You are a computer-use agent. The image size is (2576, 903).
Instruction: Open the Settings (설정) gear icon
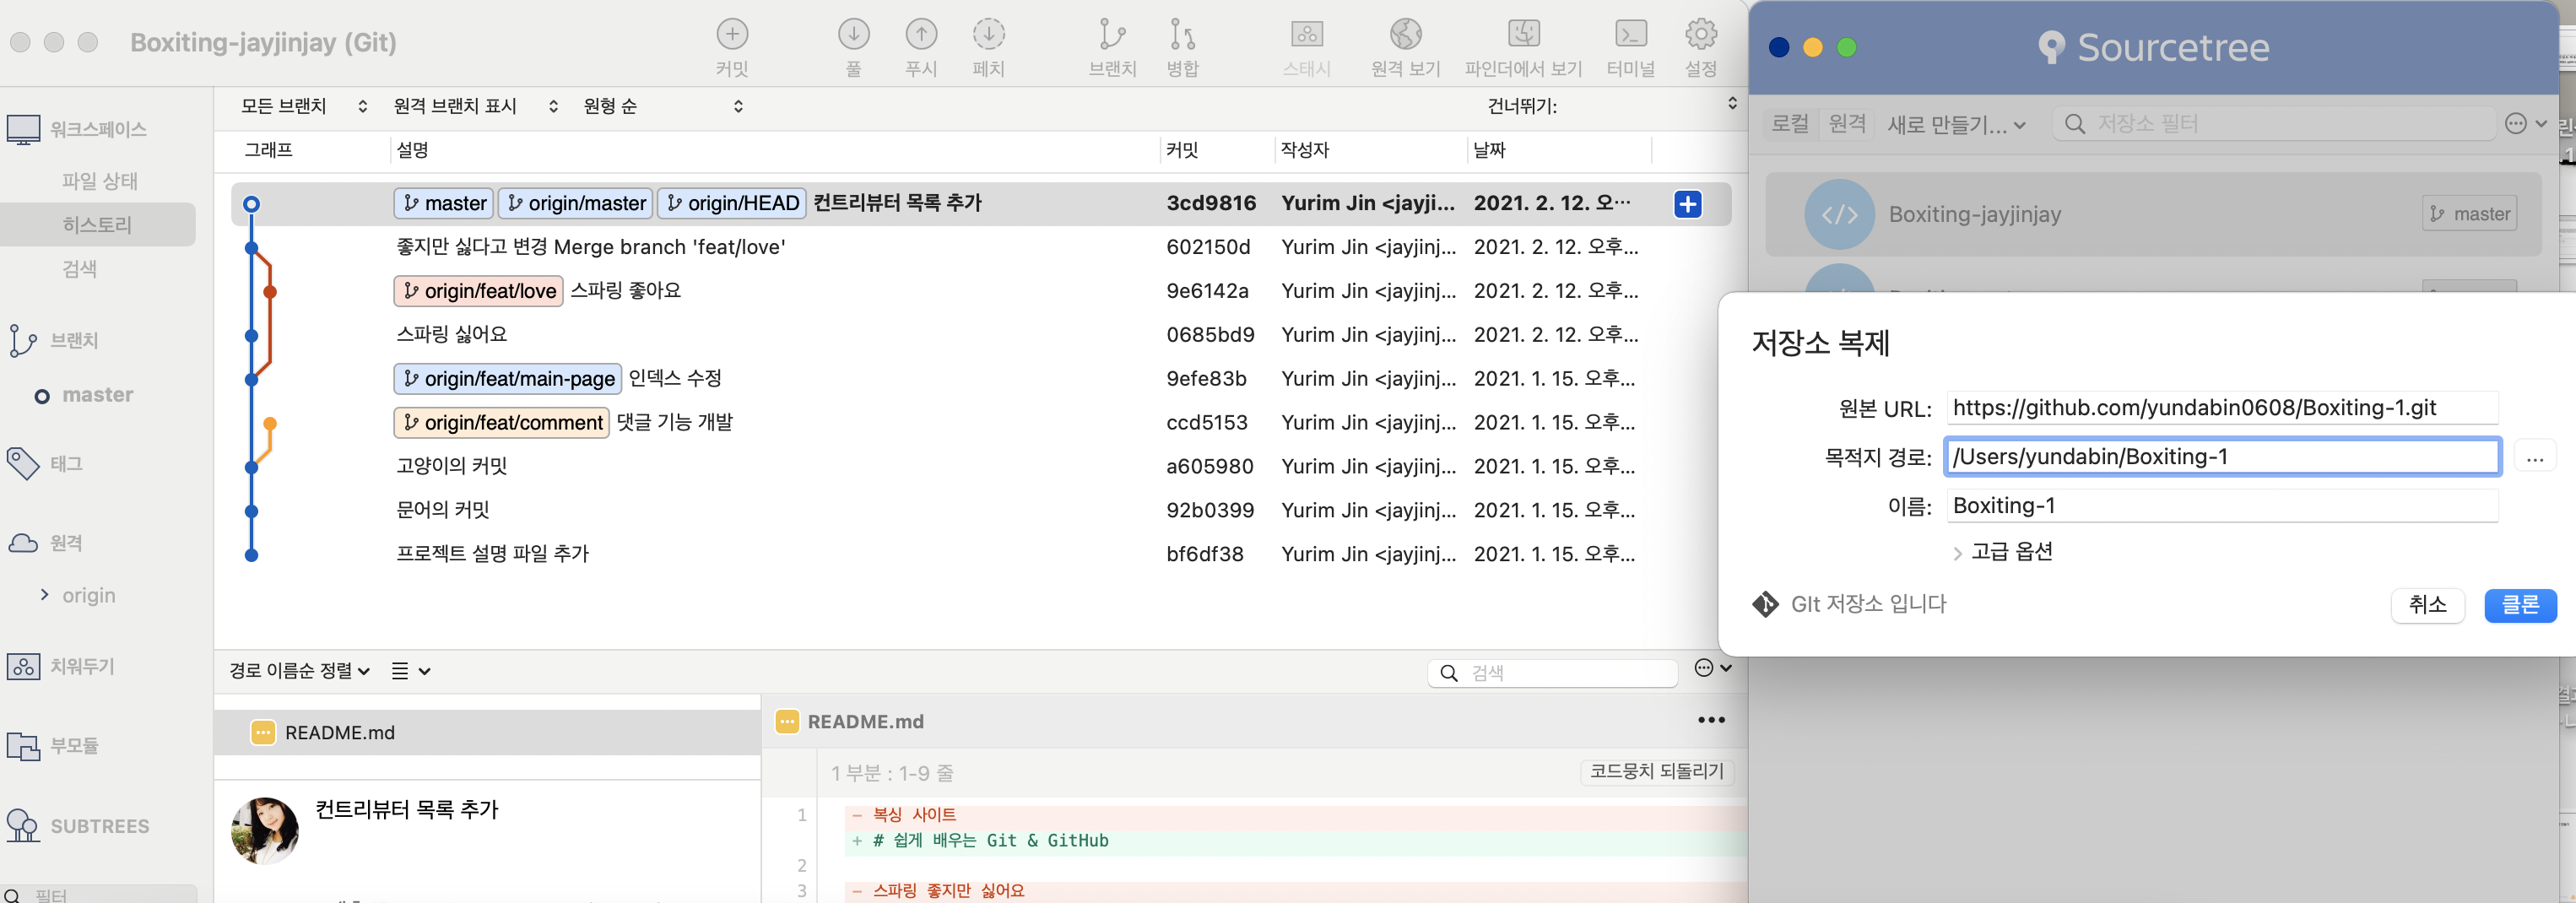pos(1700,35)
